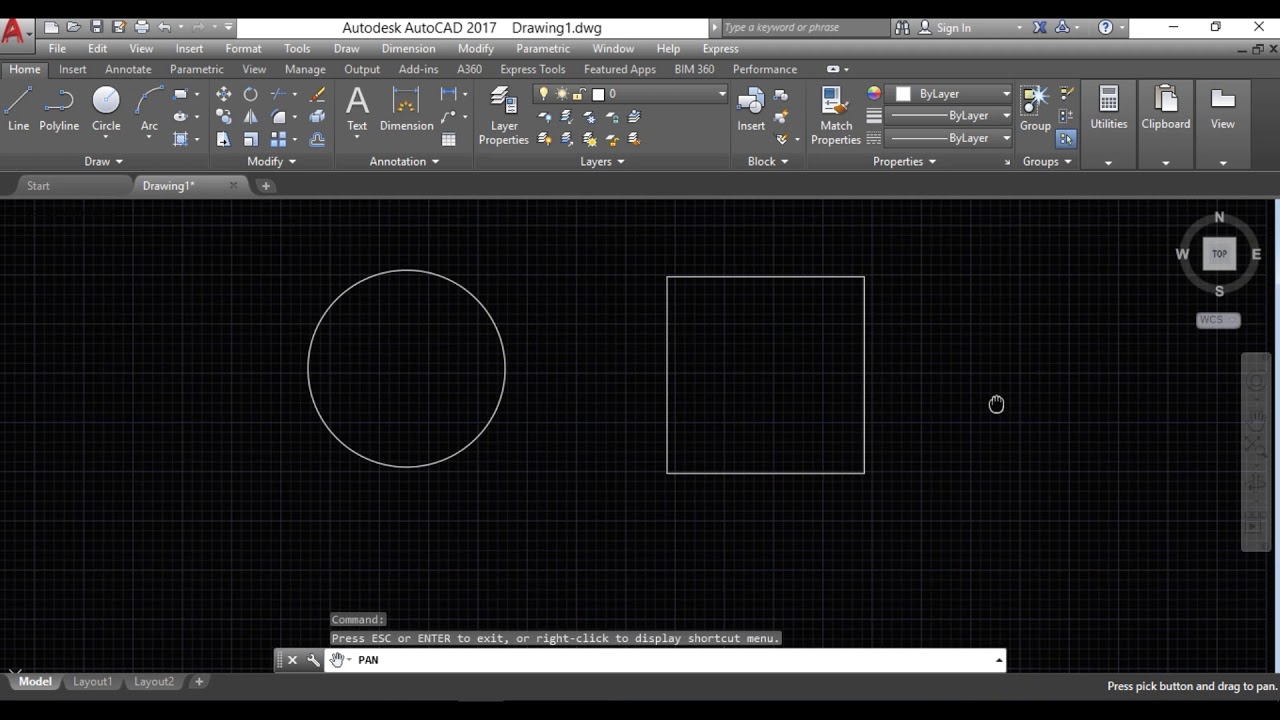Click the Copy tool icon
Image resolution: width=1280 pixels, height=720 pixels.
click(x=223, y=117)
